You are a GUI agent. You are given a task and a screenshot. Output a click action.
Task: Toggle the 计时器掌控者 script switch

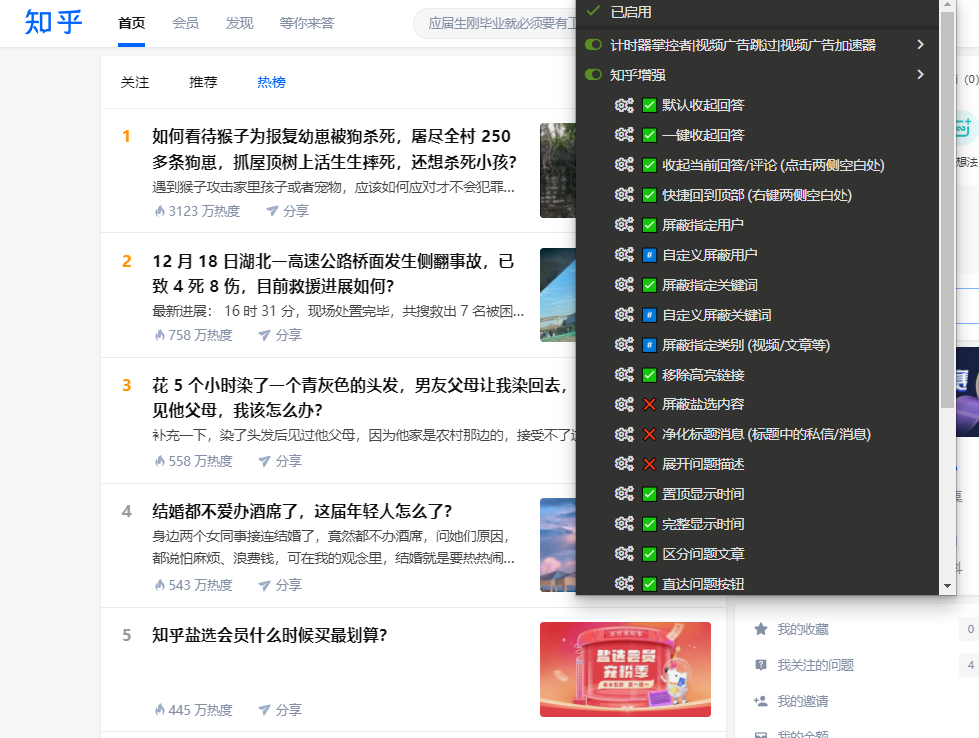(593, 44)
